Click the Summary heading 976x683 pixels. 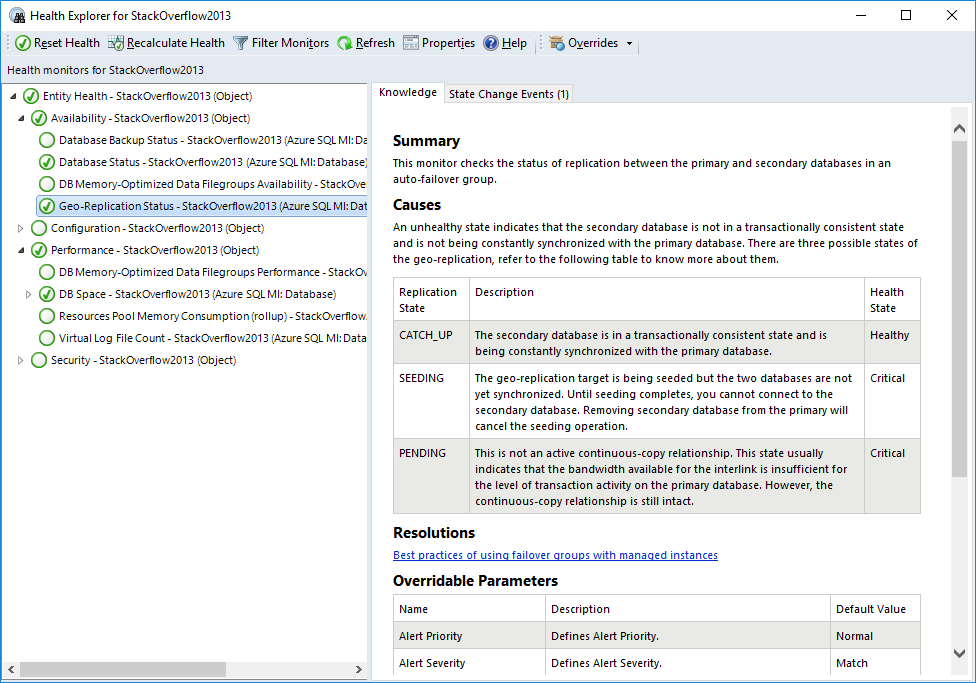click(426, 141)
